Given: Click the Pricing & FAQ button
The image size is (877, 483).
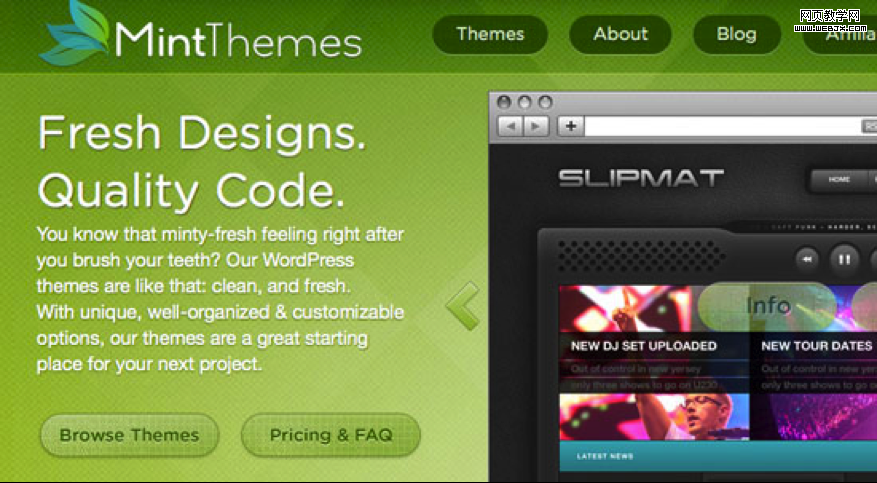Looking at the screenshot, I should click(331, 435).
